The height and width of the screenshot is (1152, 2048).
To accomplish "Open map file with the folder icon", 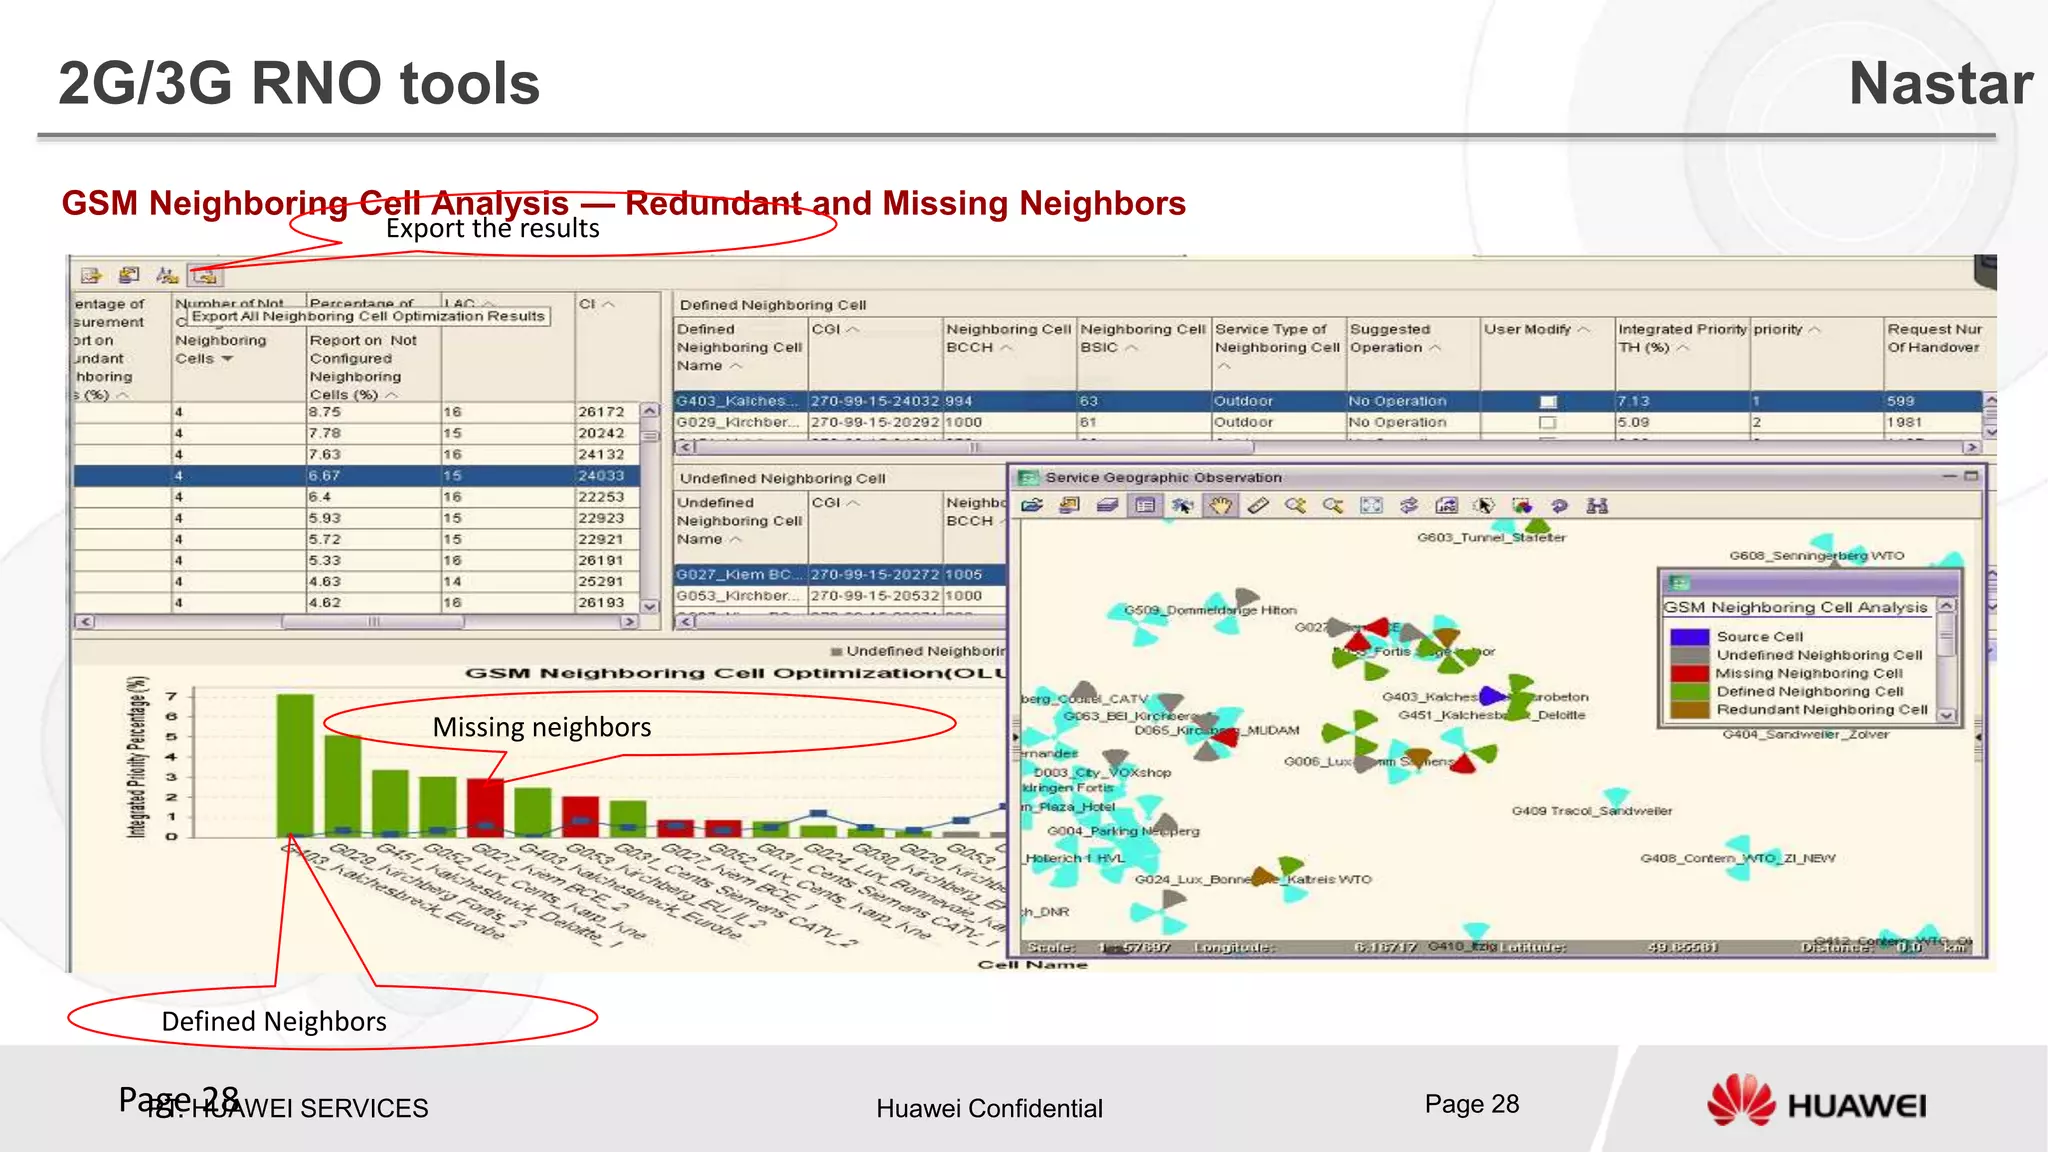I will click(1032, 506).
